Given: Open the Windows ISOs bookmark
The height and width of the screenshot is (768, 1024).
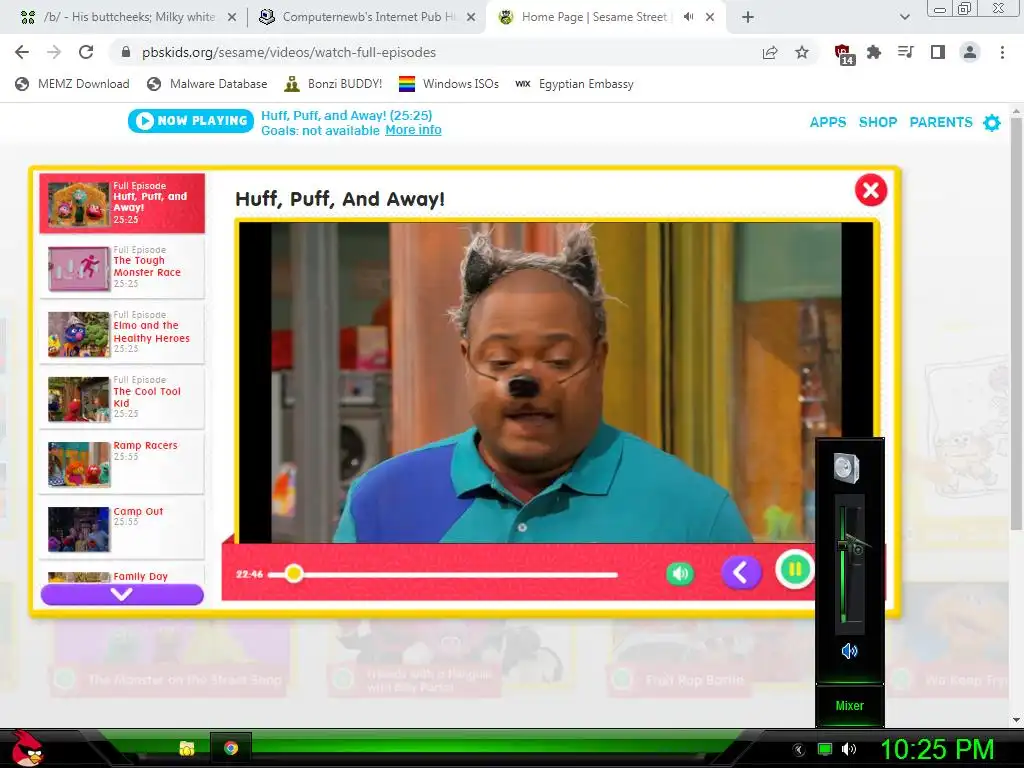Looking at the screenshot, I should [449, 84].
